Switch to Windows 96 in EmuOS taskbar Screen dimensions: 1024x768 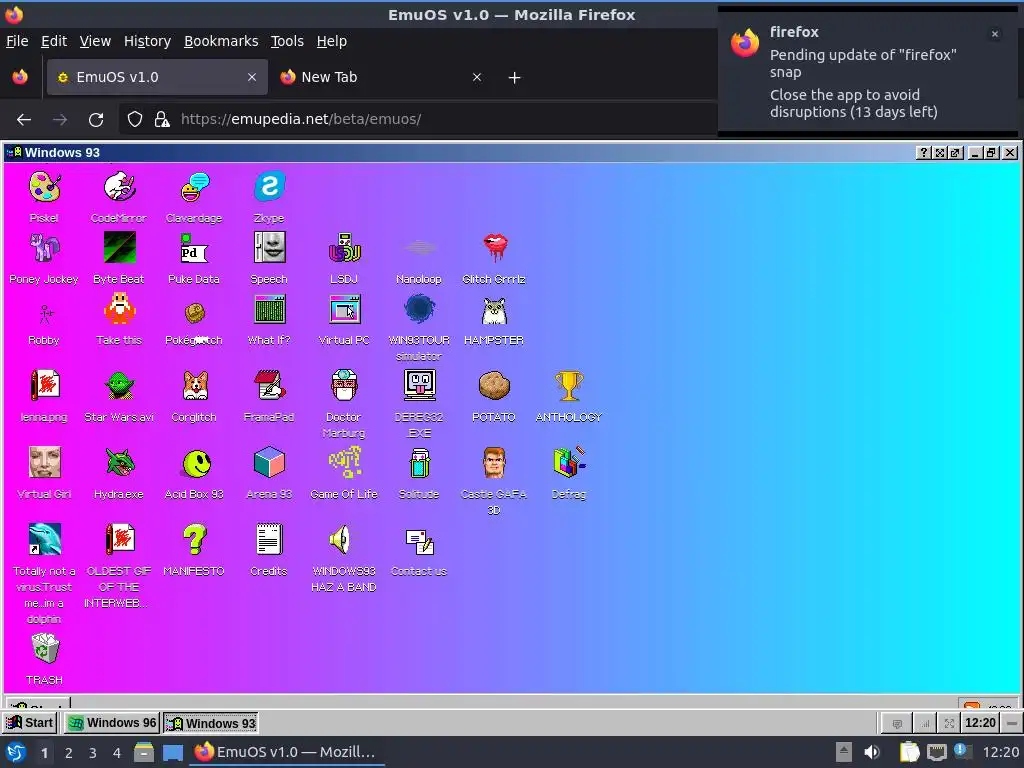pos(112,722)
